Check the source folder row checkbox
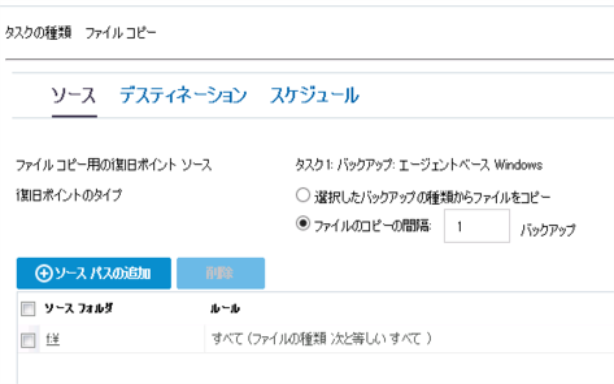Viewport: 614px width, 384px height. click(x=28, y=340)
